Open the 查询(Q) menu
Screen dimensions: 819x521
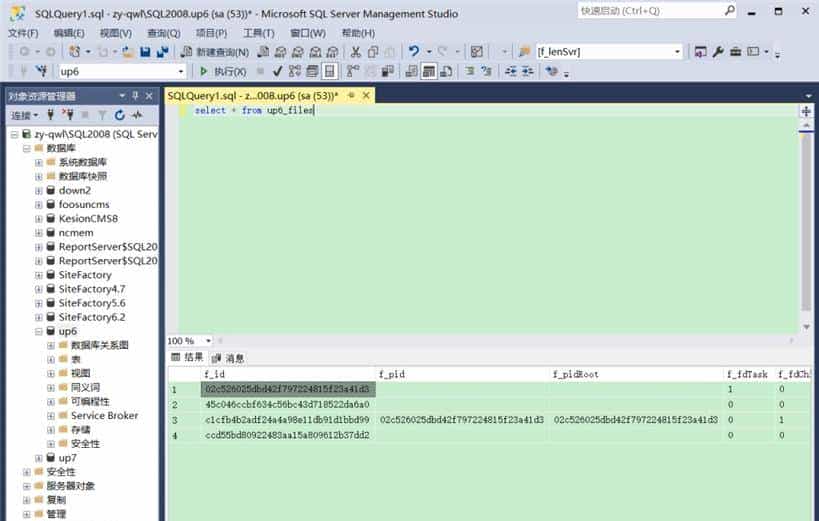point(163,33)
